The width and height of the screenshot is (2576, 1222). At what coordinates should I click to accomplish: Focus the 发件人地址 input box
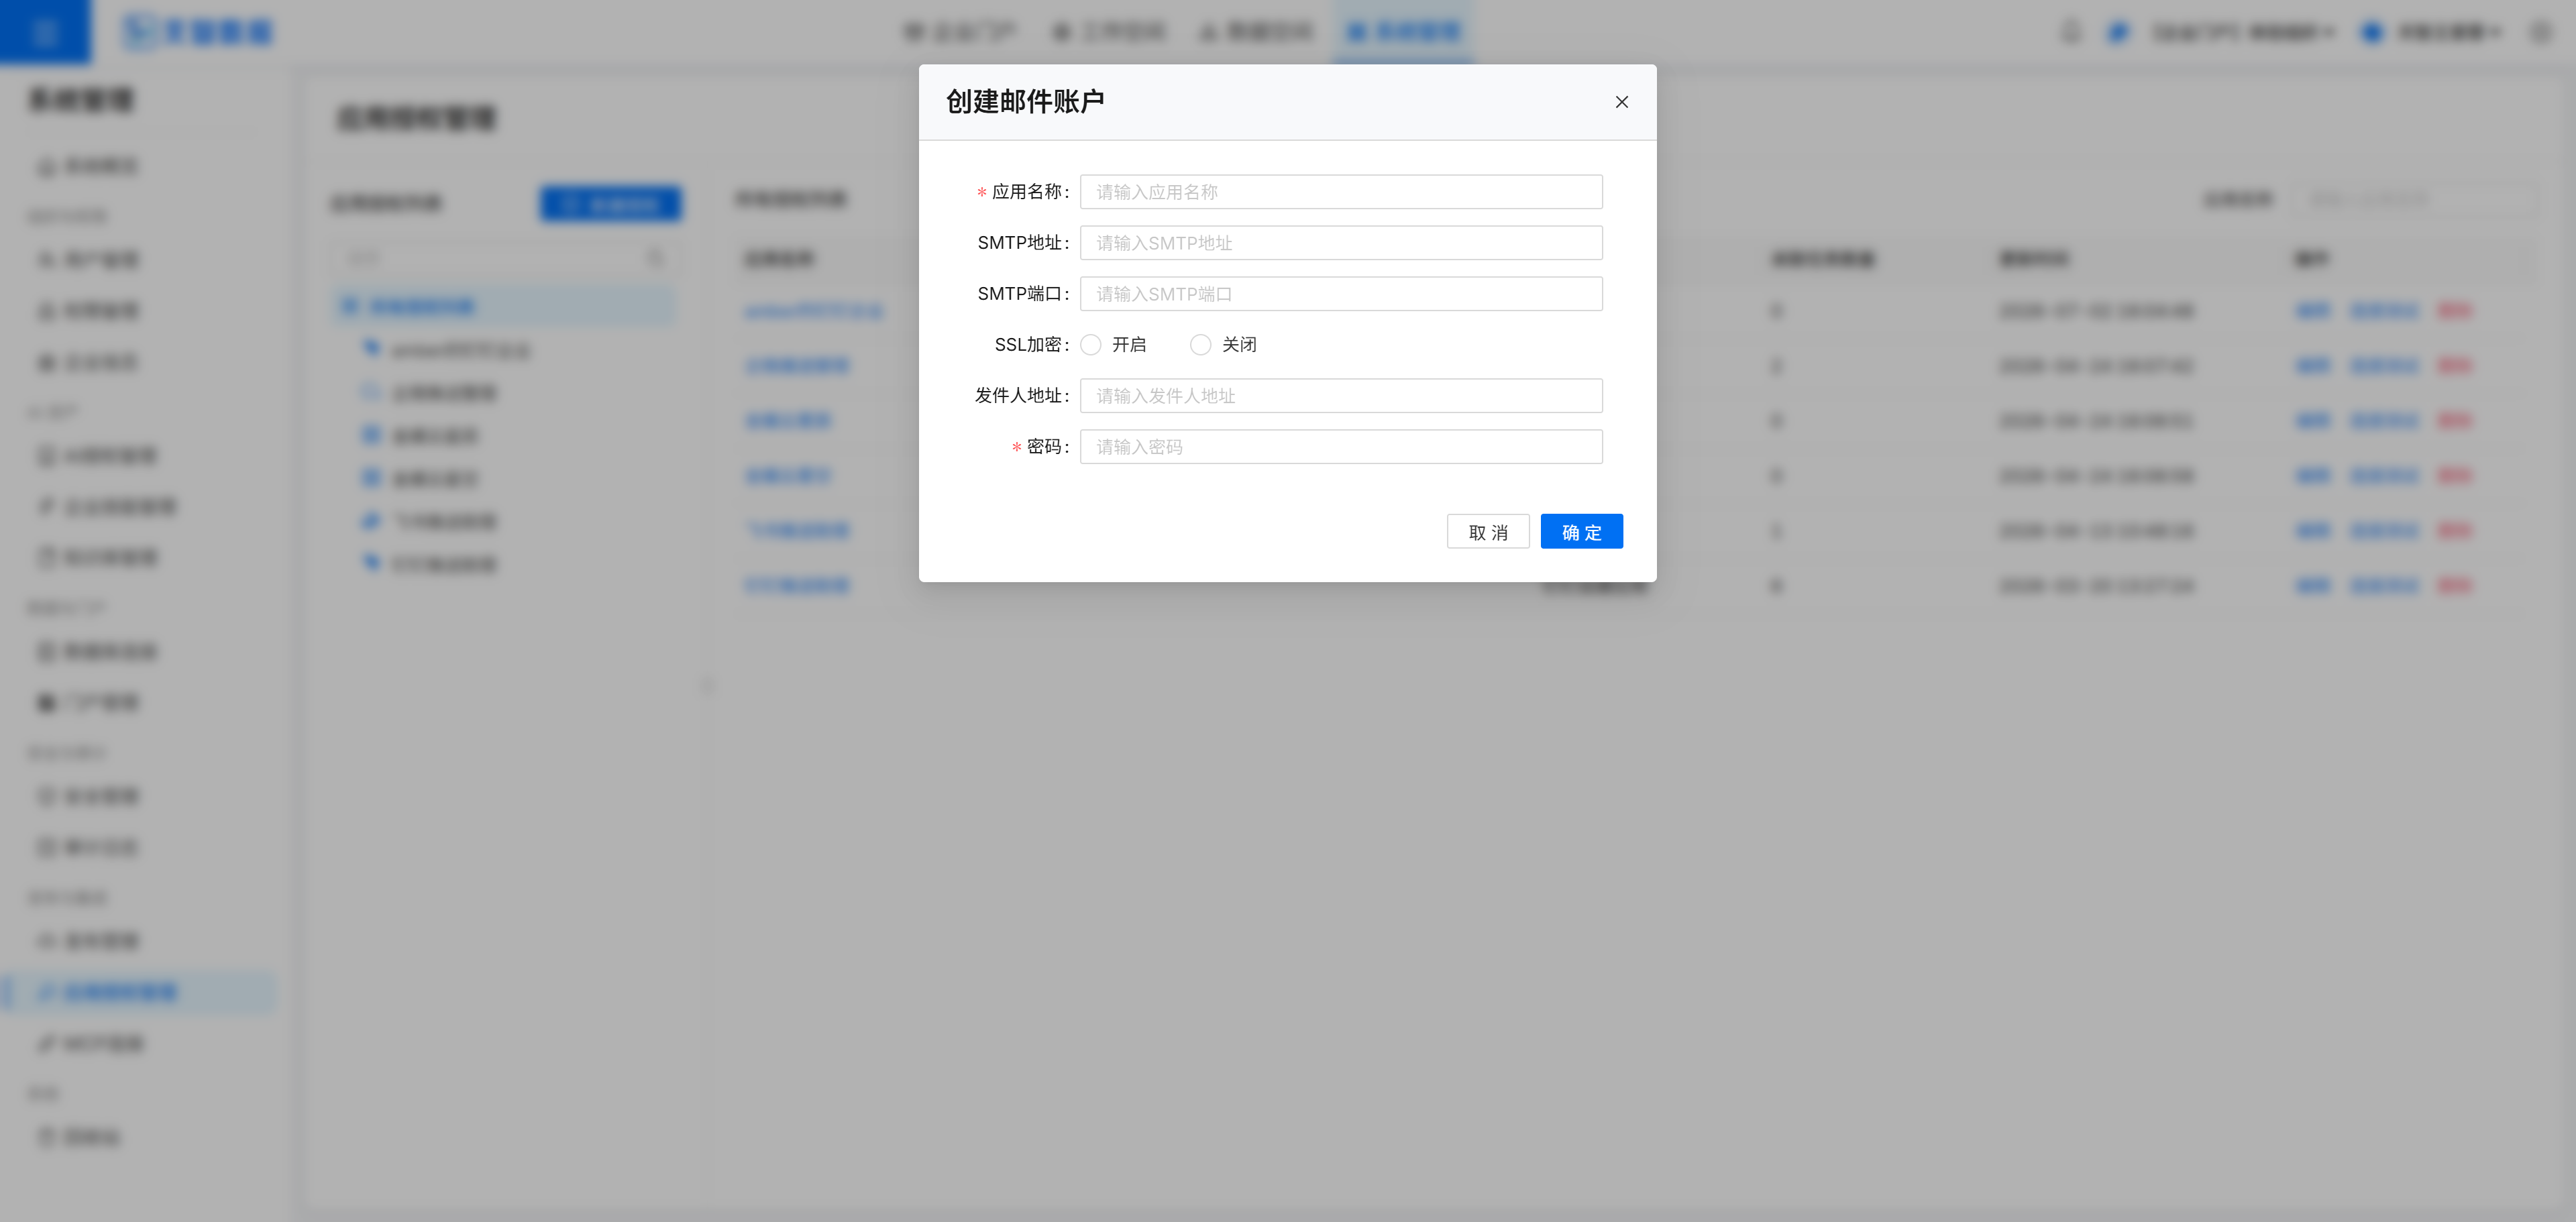(1340, 396)
